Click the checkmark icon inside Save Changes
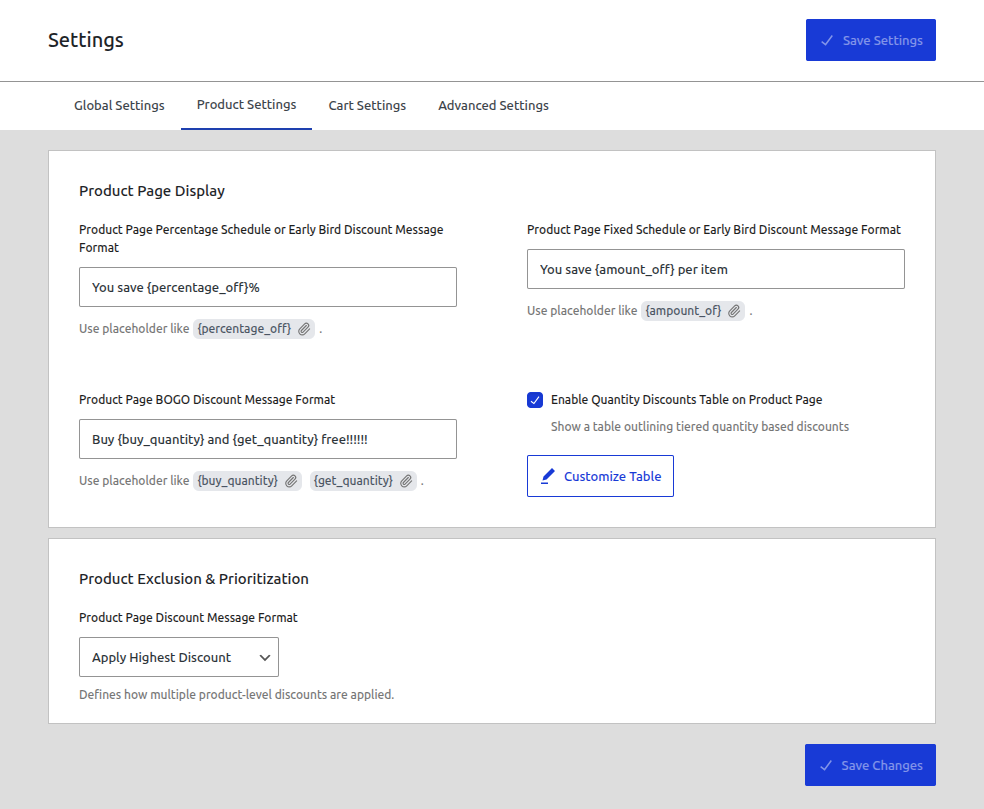The width and height of the screenshot is (984, 809). 827,765
